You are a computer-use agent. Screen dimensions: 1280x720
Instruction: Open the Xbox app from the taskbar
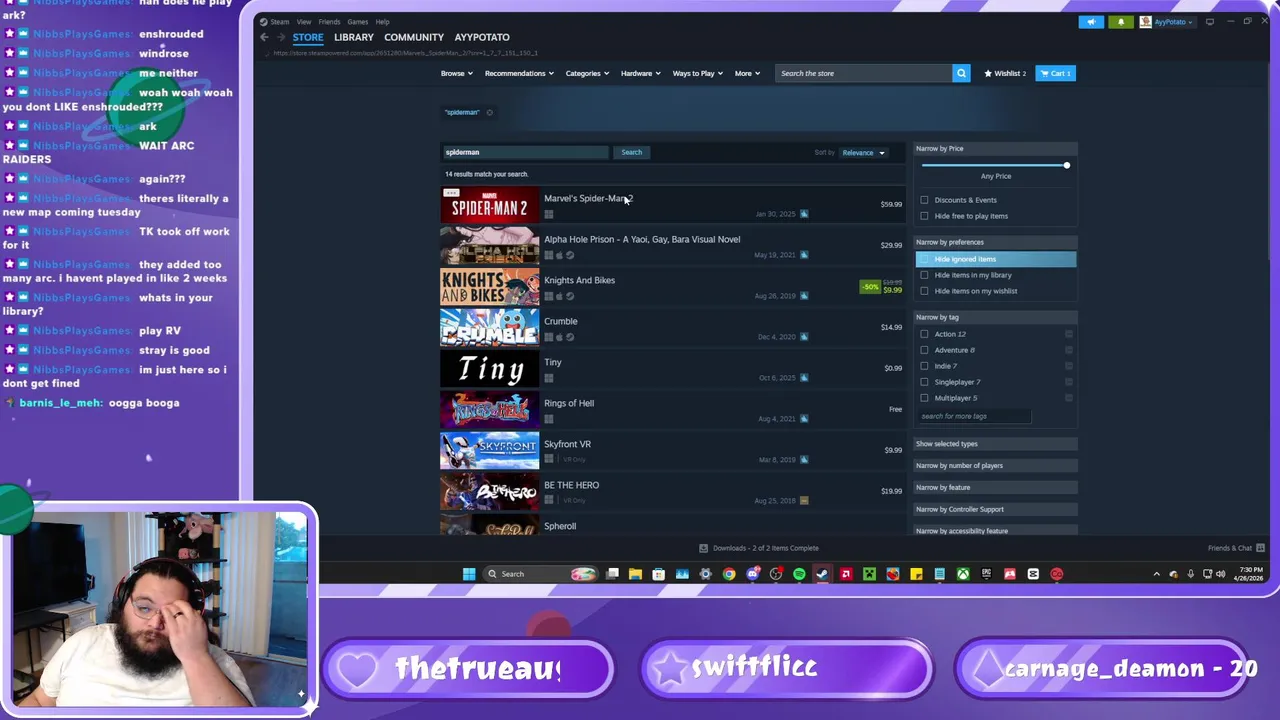tap(963, 574)
